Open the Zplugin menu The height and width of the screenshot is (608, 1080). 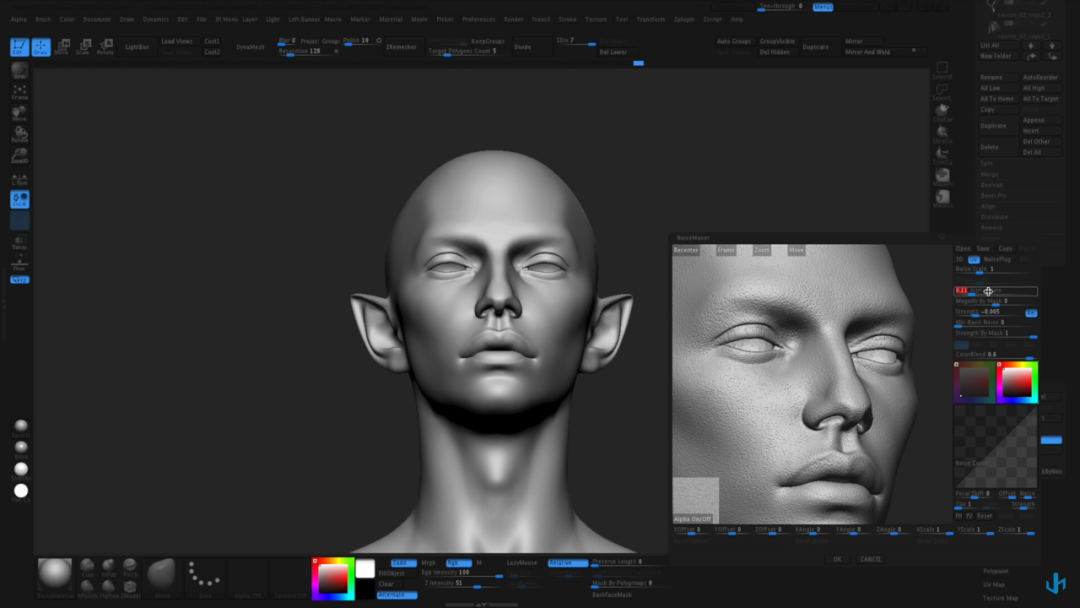684,19
